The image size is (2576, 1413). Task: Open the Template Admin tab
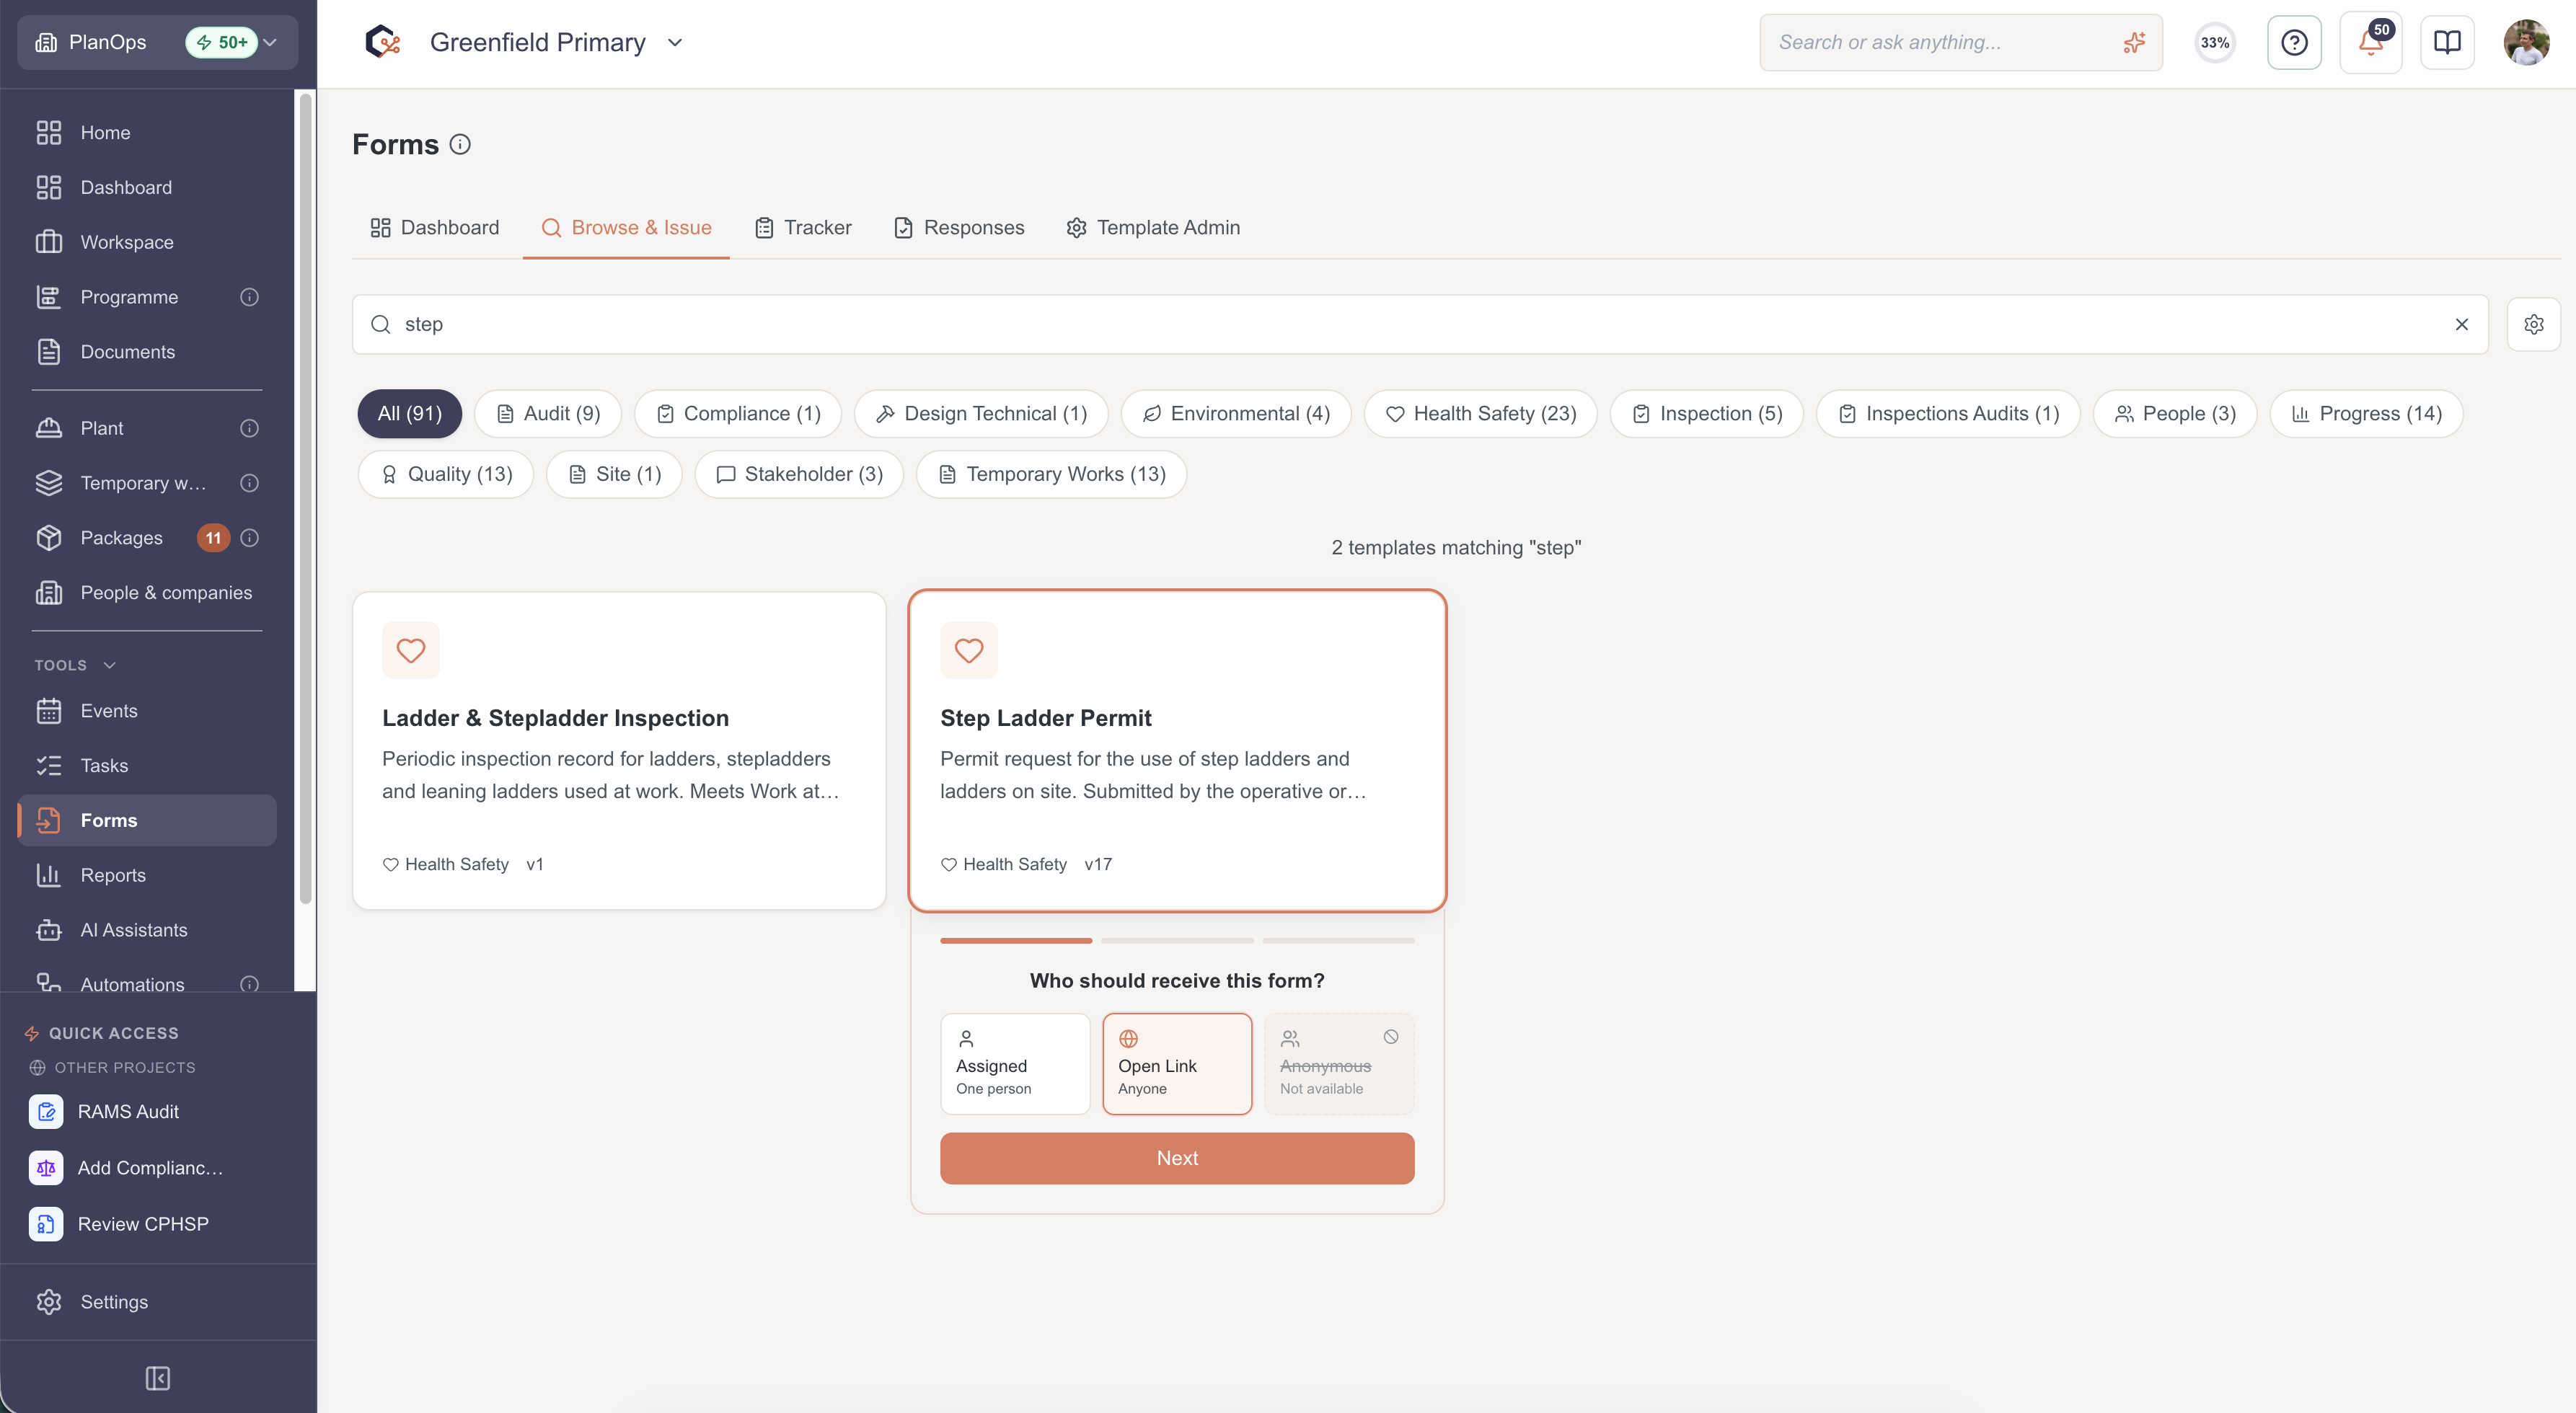click(1153, 227)
